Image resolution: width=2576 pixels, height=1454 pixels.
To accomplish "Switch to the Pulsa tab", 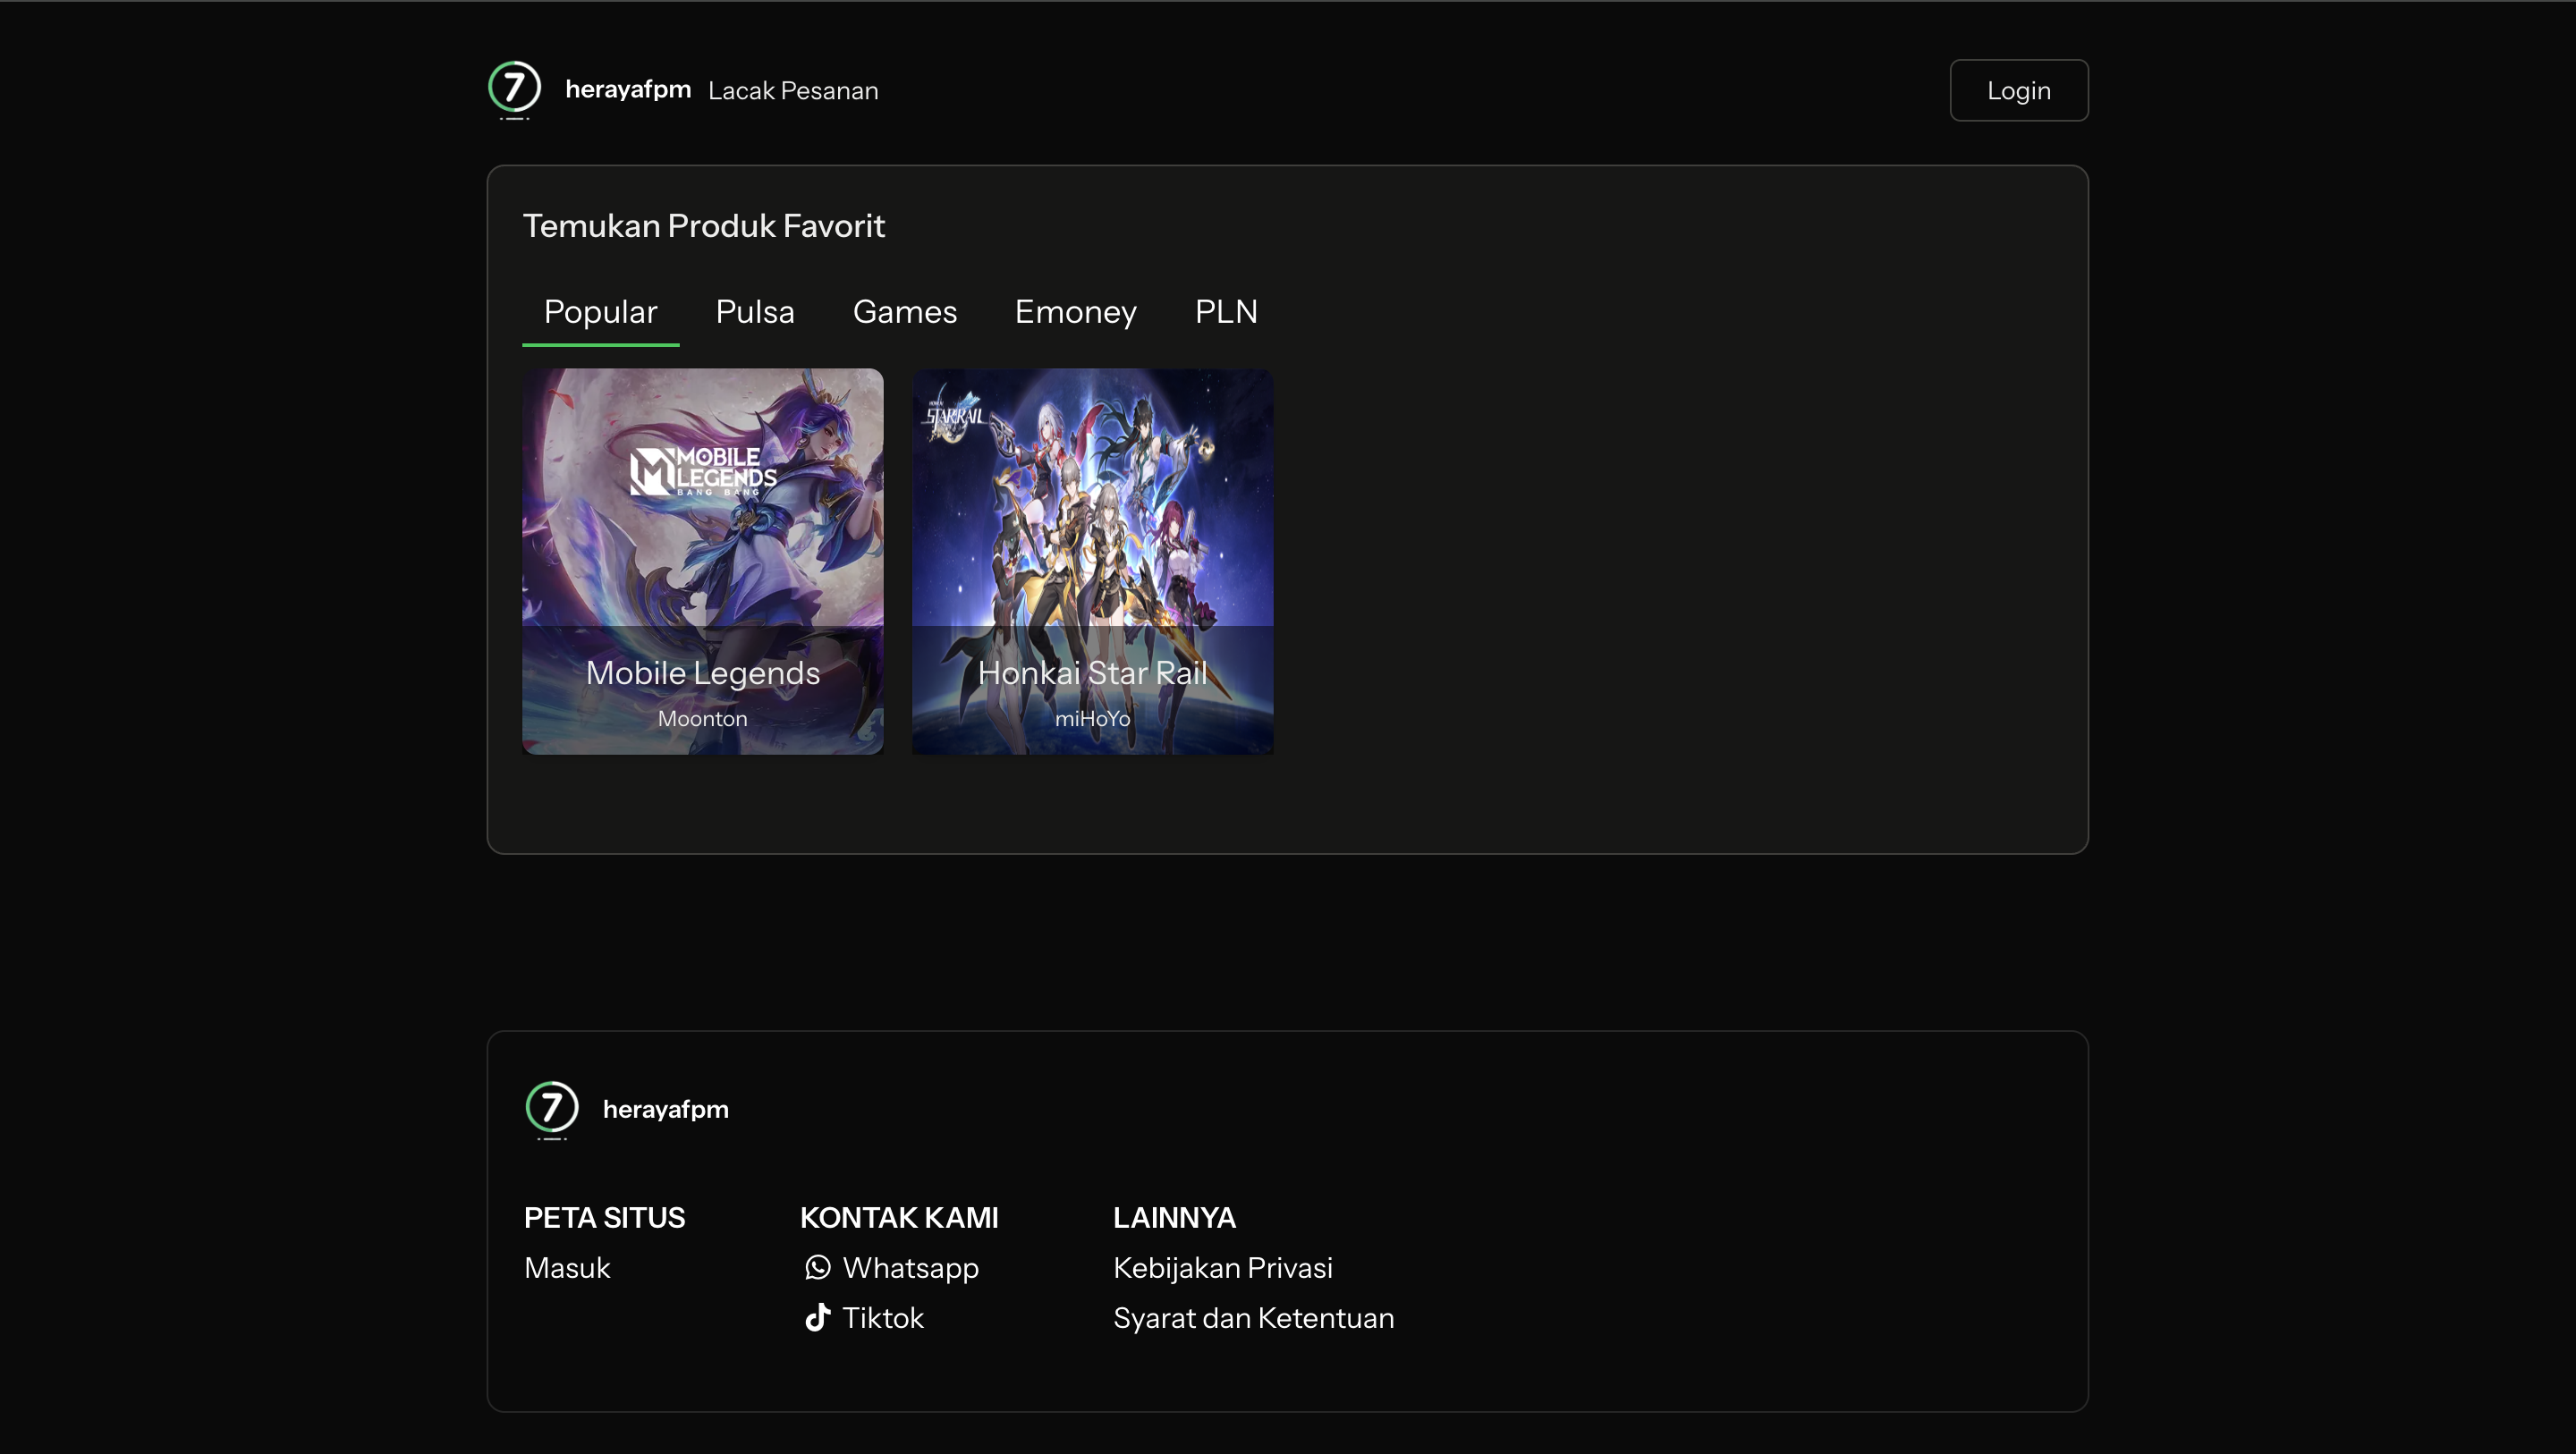I will [x=755, y=312].
